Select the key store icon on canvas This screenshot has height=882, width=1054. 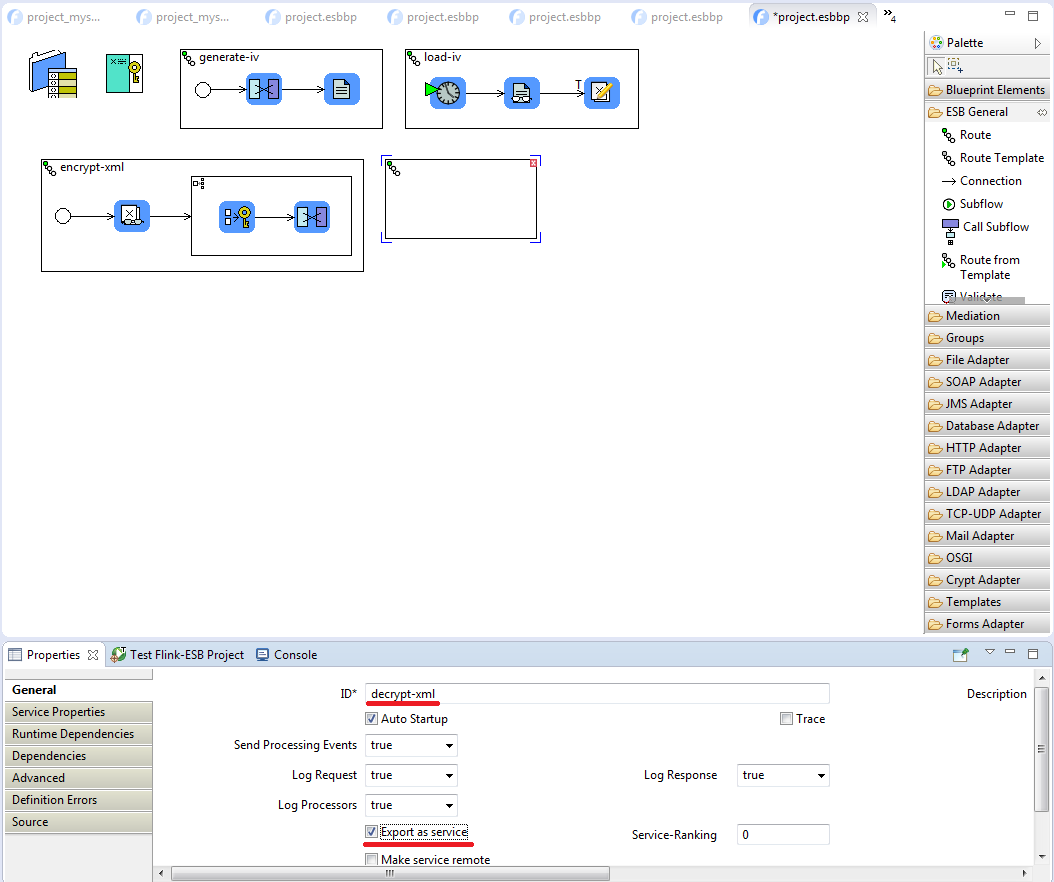(125, 74)
